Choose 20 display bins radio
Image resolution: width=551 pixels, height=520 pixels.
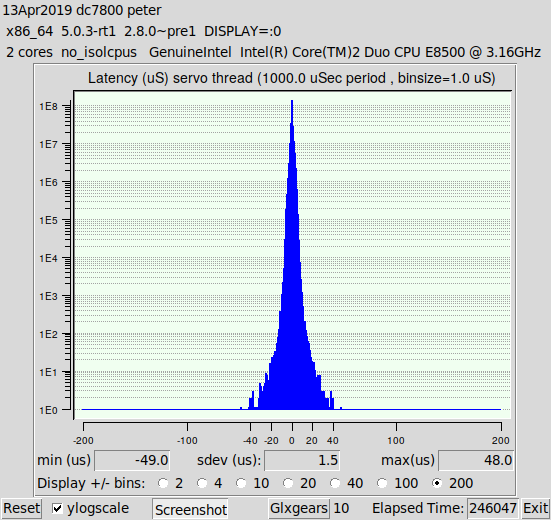pos(288,483)
